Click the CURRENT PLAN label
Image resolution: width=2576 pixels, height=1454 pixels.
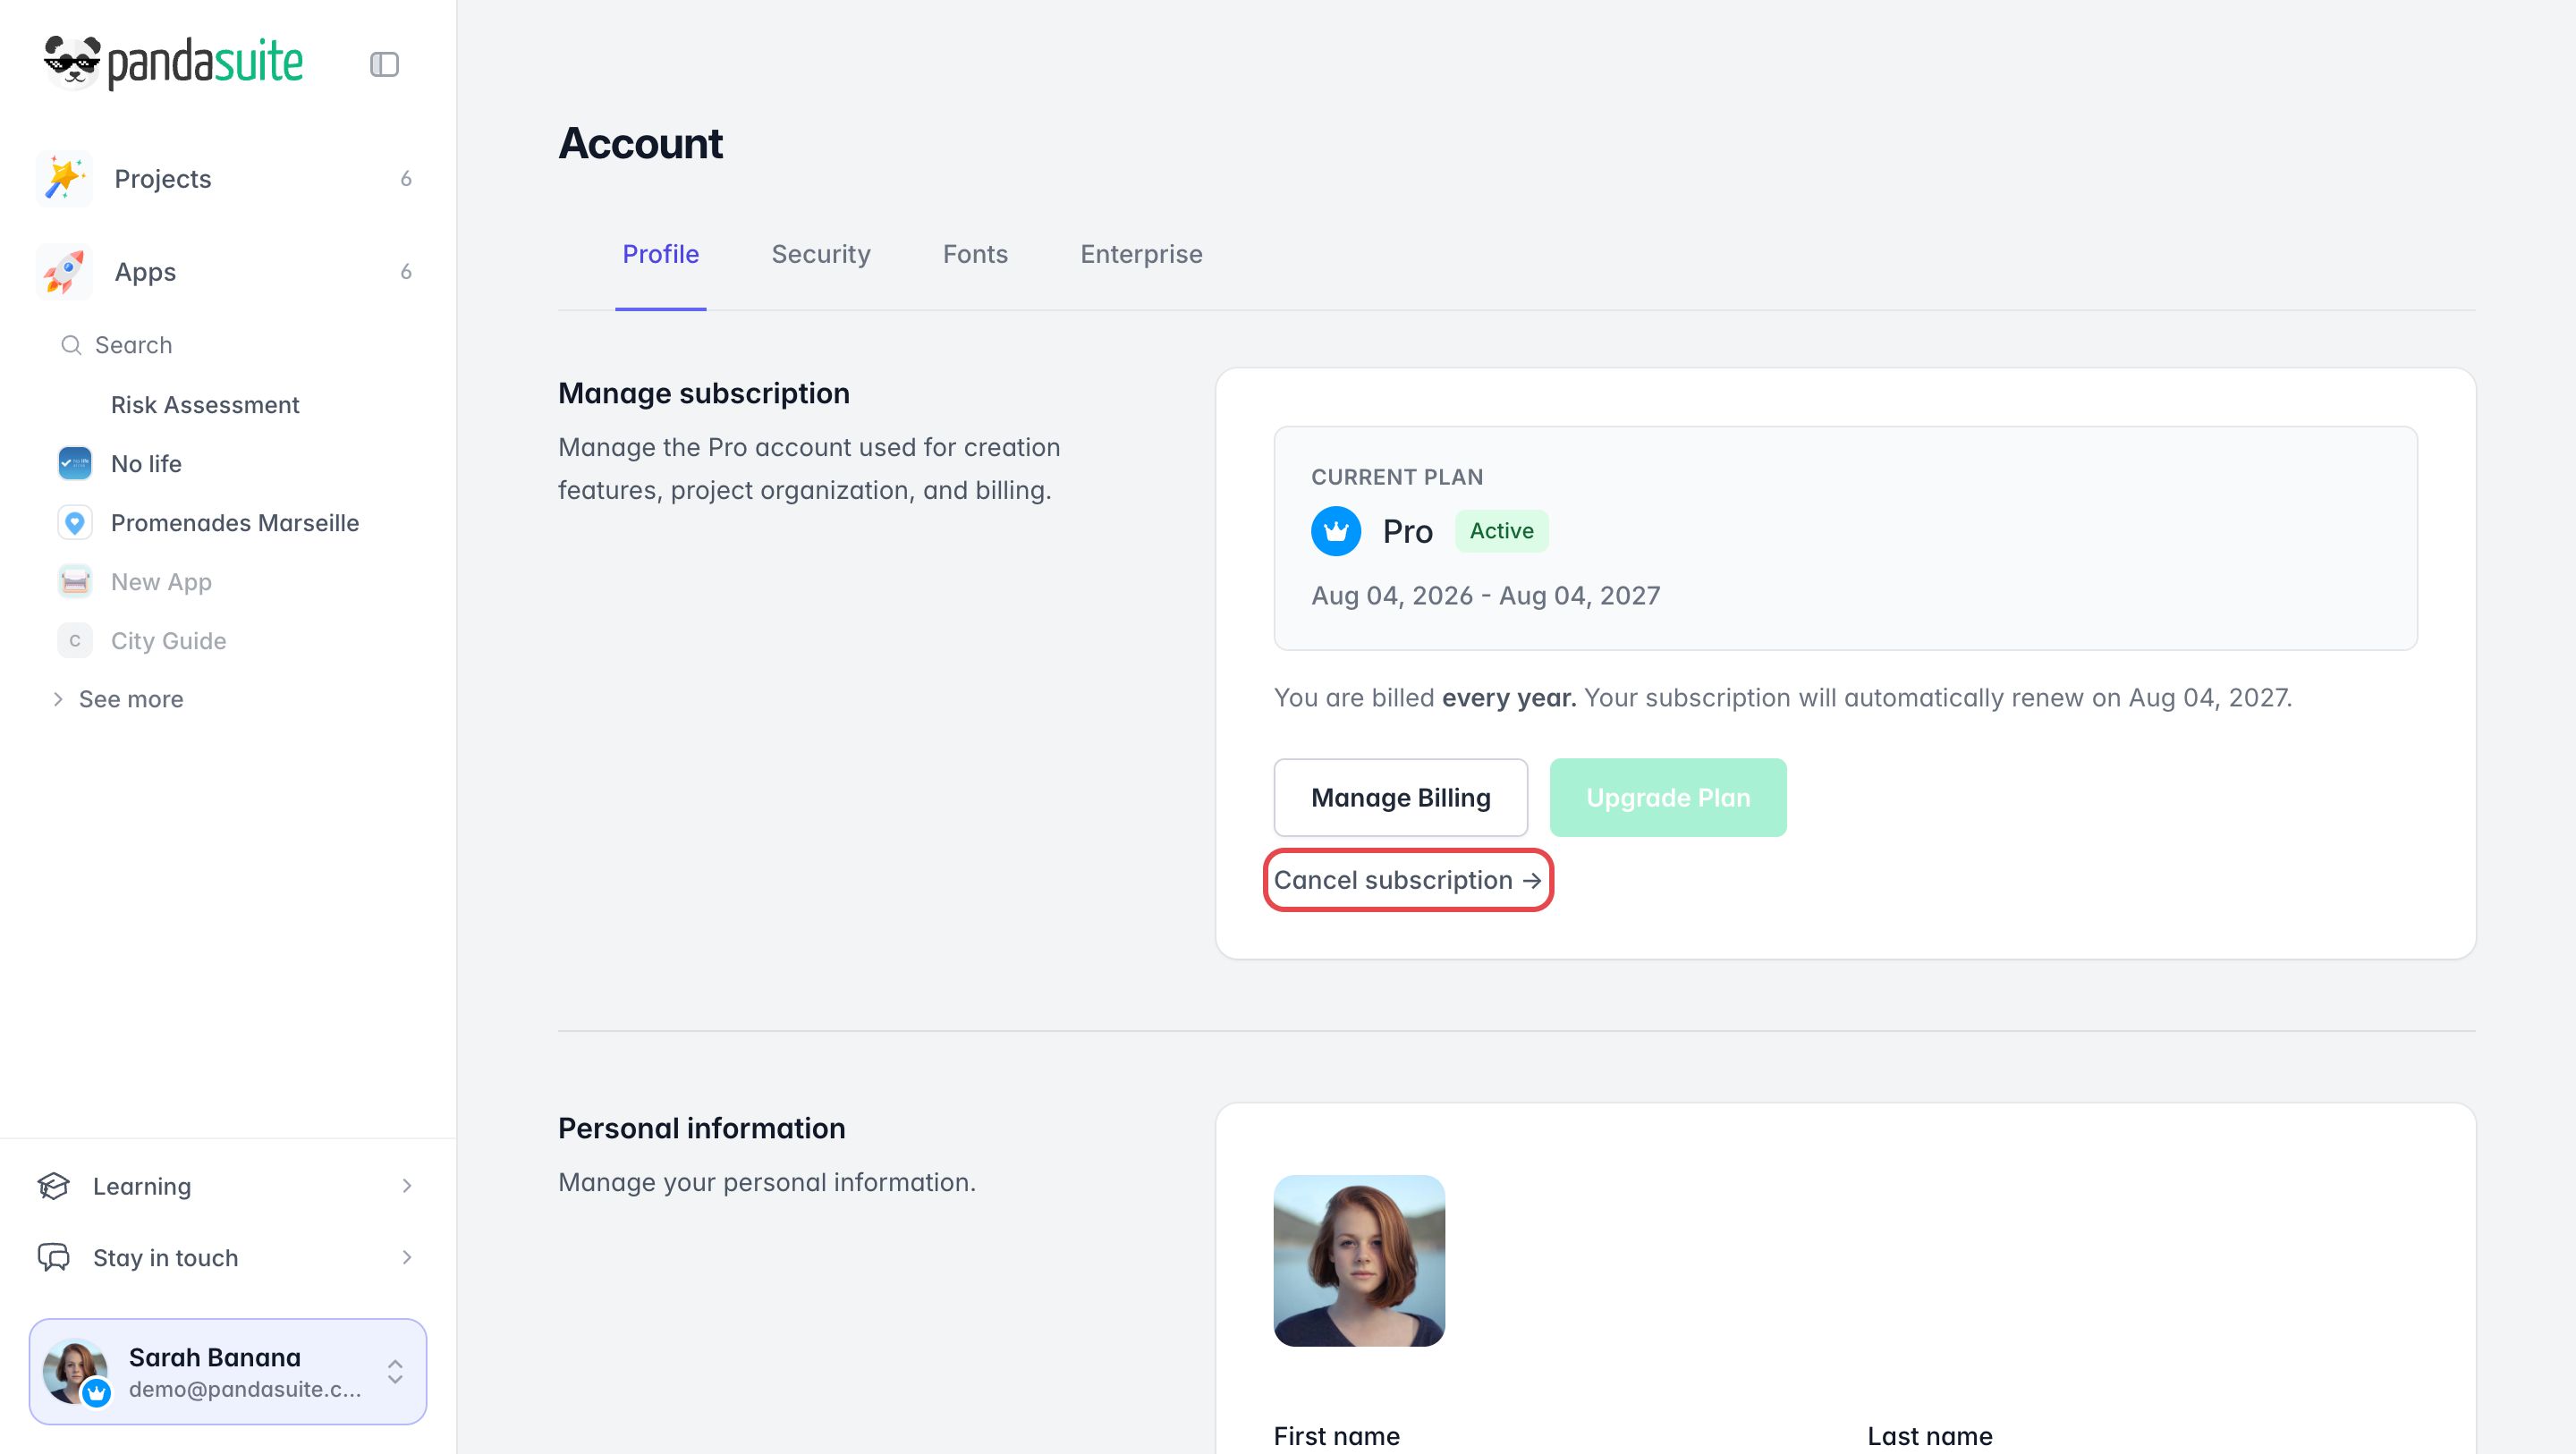[x=1397, y=477]
